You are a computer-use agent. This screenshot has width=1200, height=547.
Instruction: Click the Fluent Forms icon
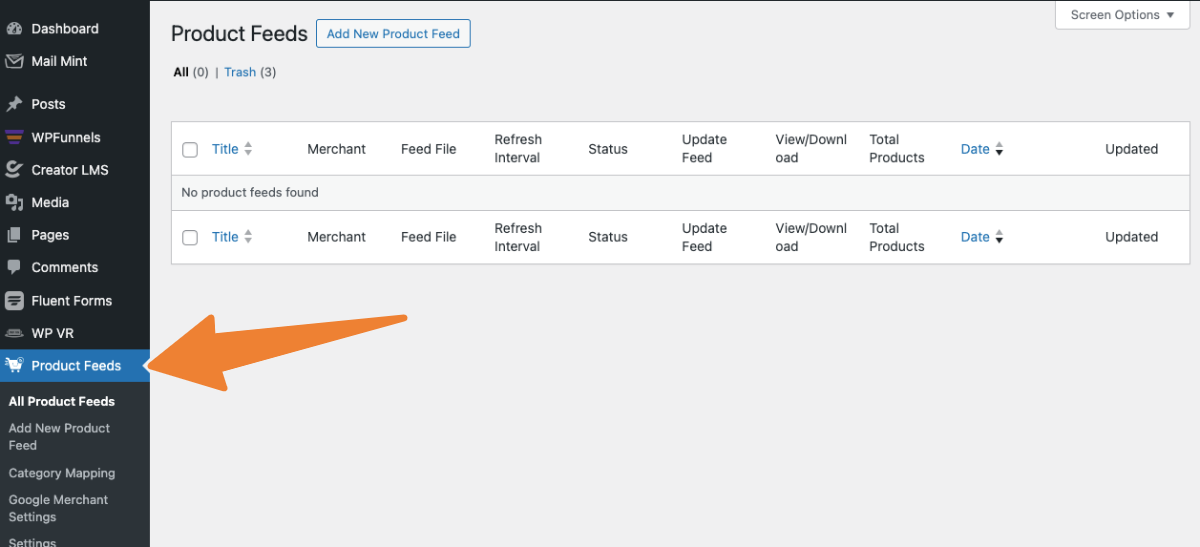point(14,300)
